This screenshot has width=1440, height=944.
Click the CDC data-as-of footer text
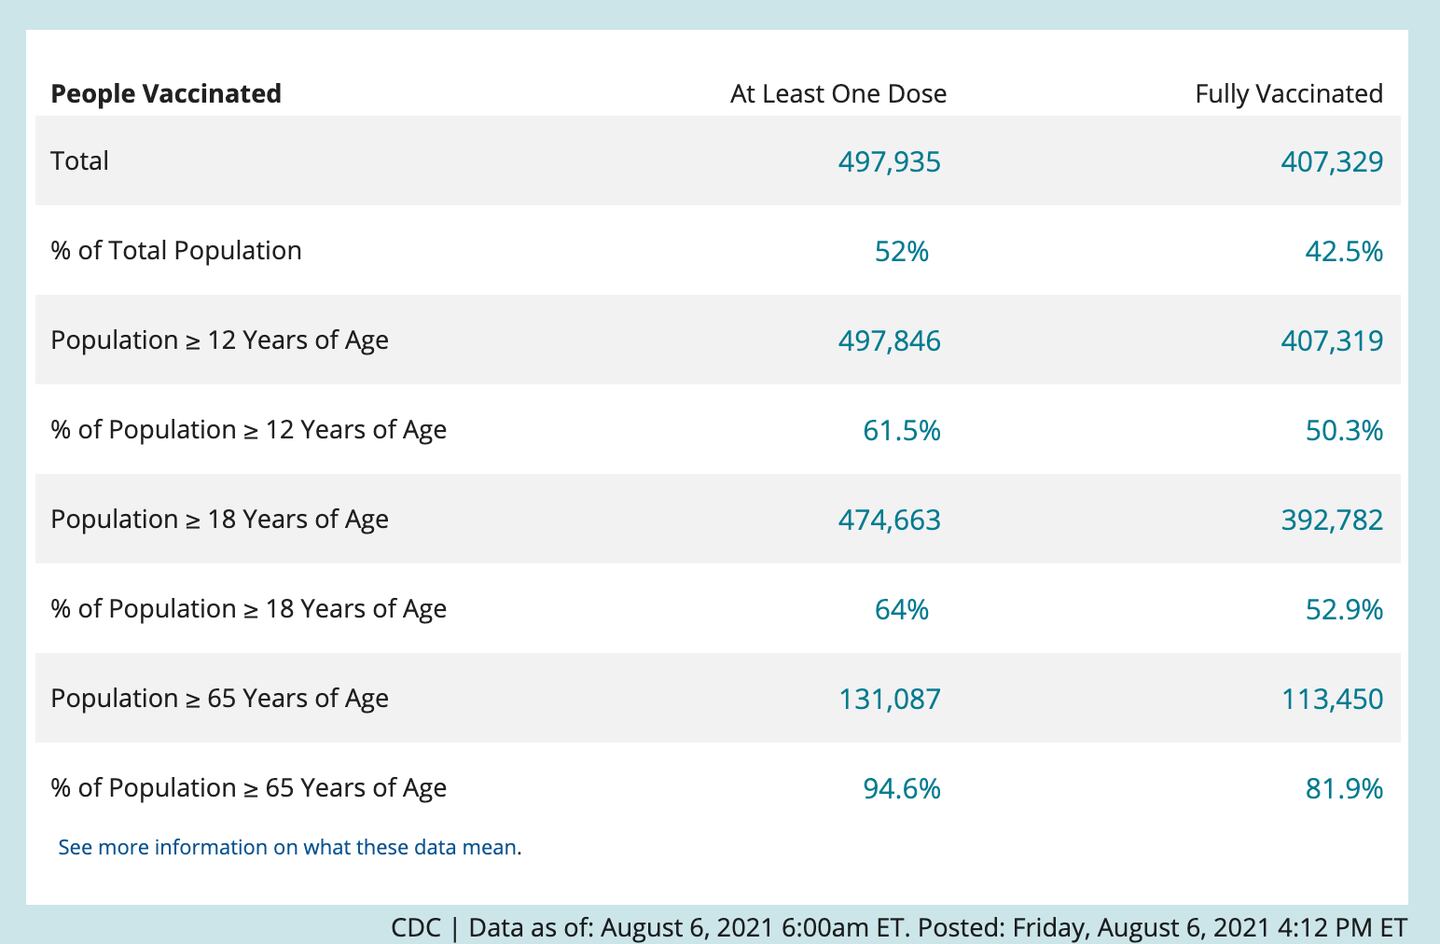898,927
